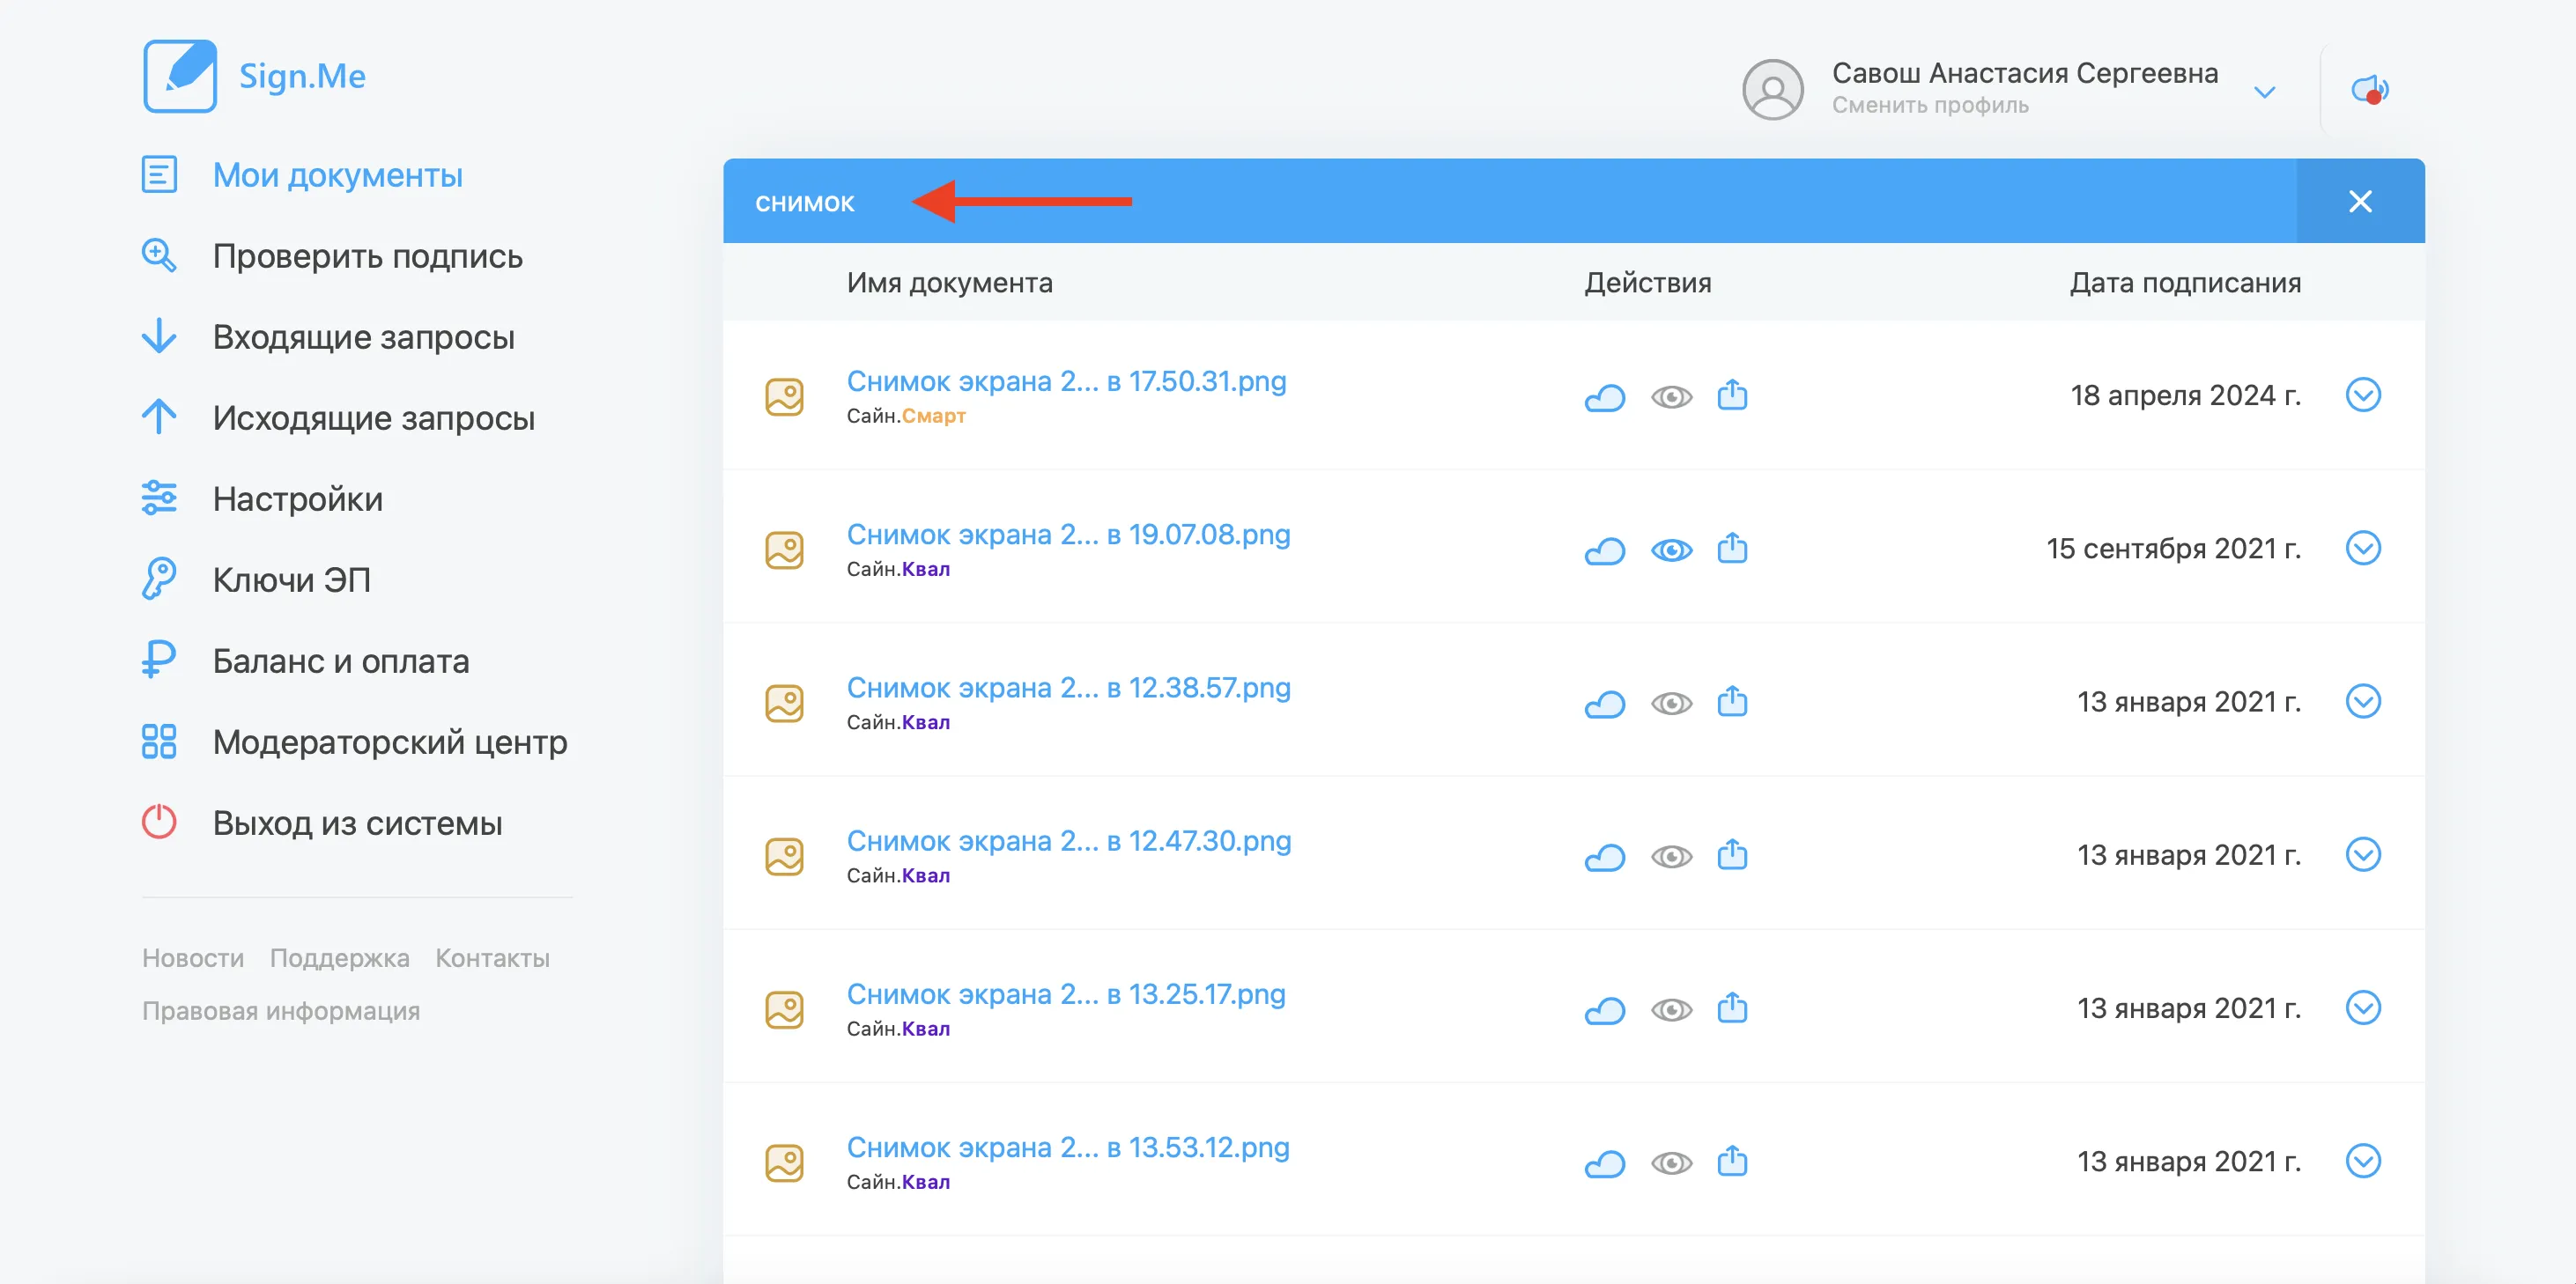Toggle eye view icon for 19.07.08.png

click(x=1671, y=550)
